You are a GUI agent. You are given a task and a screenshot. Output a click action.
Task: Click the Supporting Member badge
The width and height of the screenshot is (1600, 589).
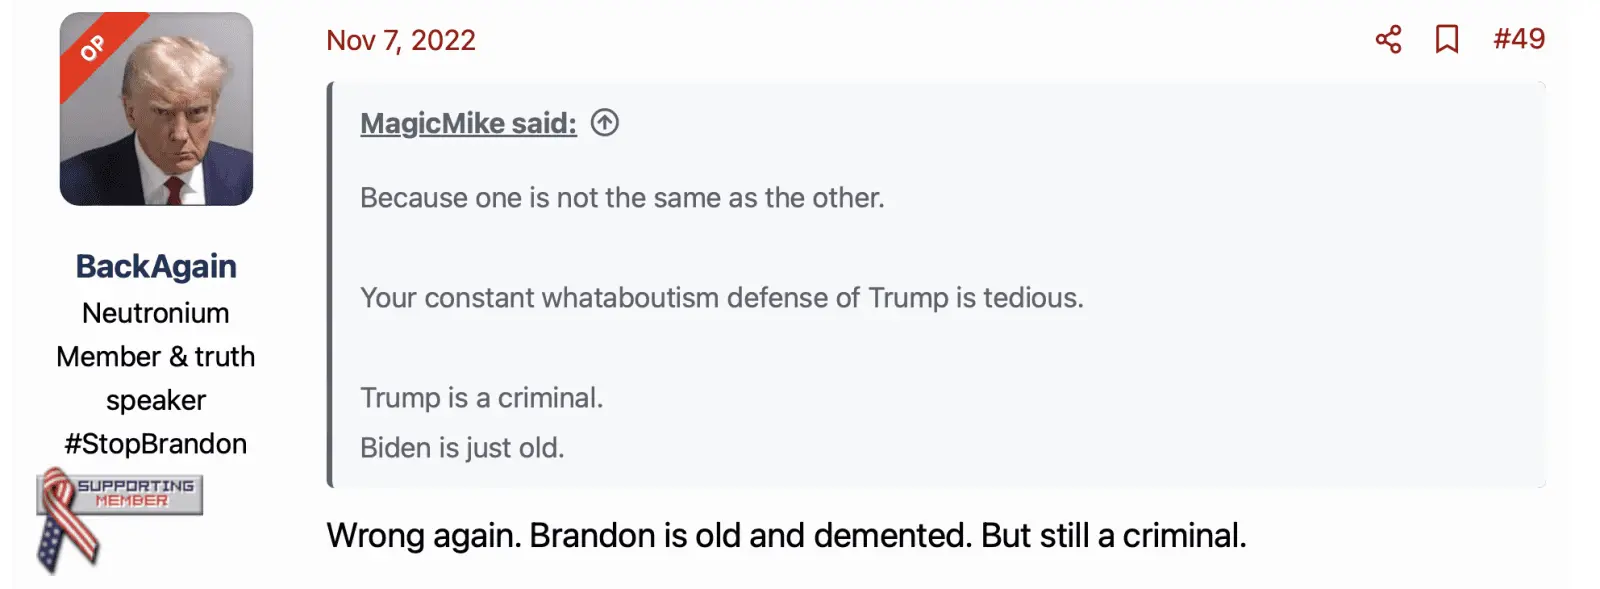click(x=135, y=493)
